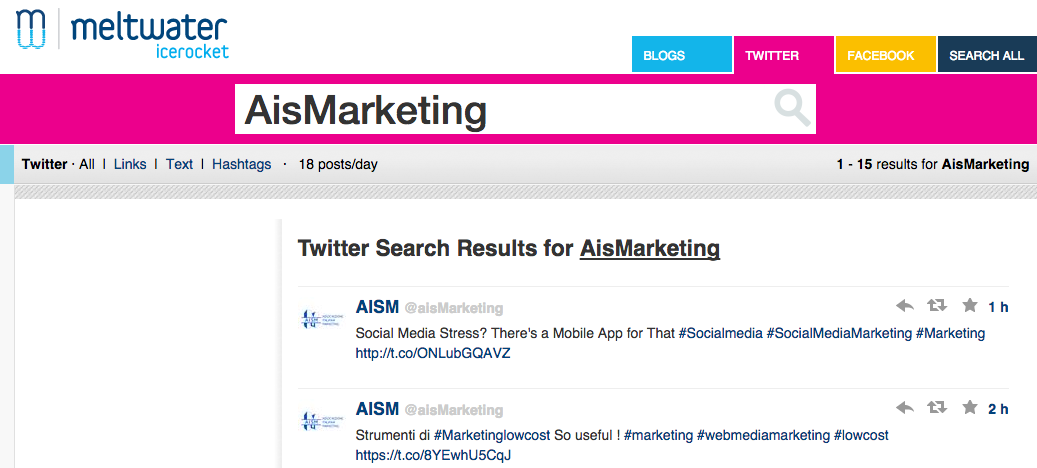The image size is (1037, 468).
Task: Favorite the first tweet with the star
Action: click(x=970, y=305)
